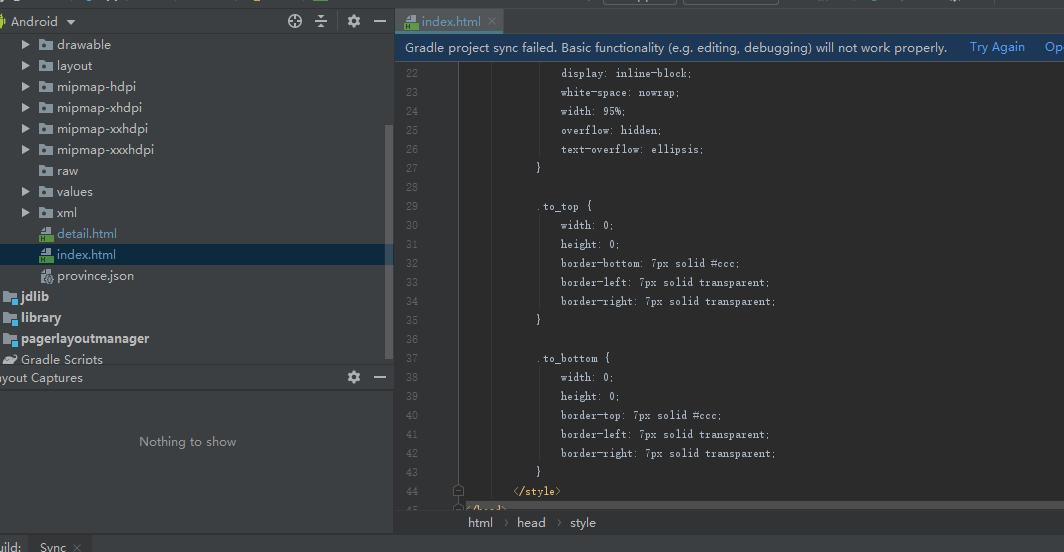Select the index.html editor tab
1064x552 pixels.
450,22
